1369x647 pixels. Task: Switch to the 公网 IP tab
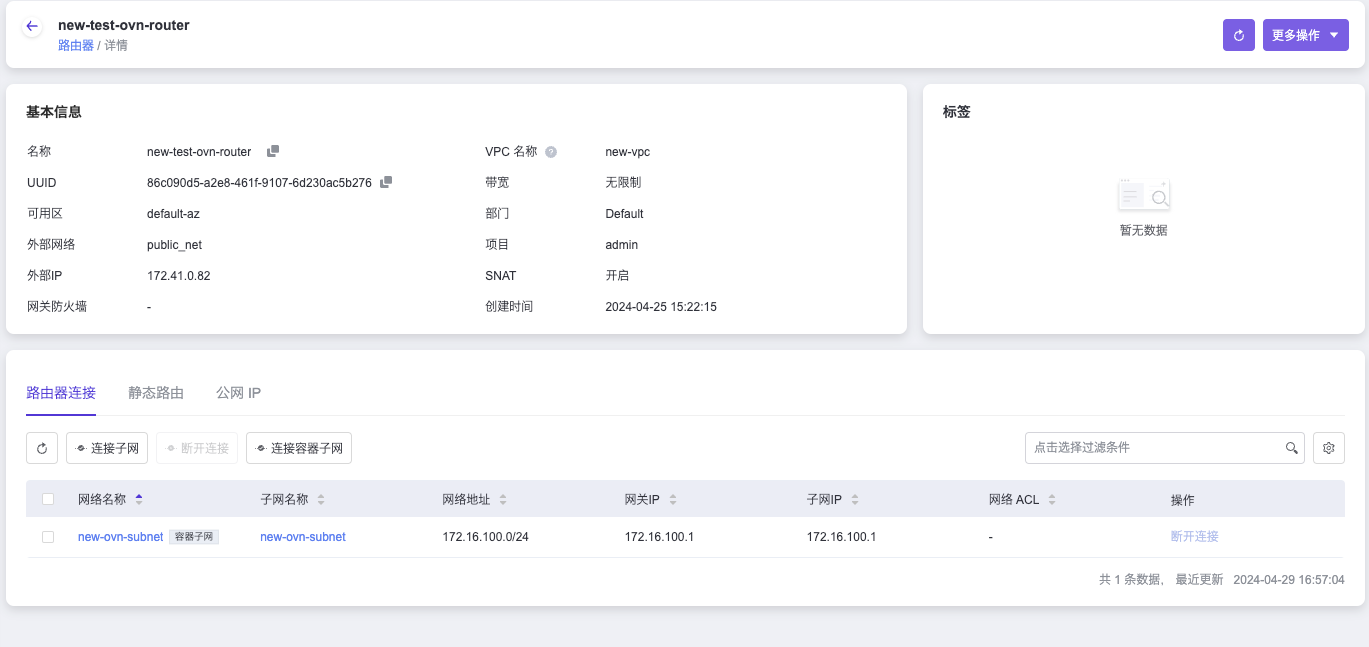(x=238, y=393)
